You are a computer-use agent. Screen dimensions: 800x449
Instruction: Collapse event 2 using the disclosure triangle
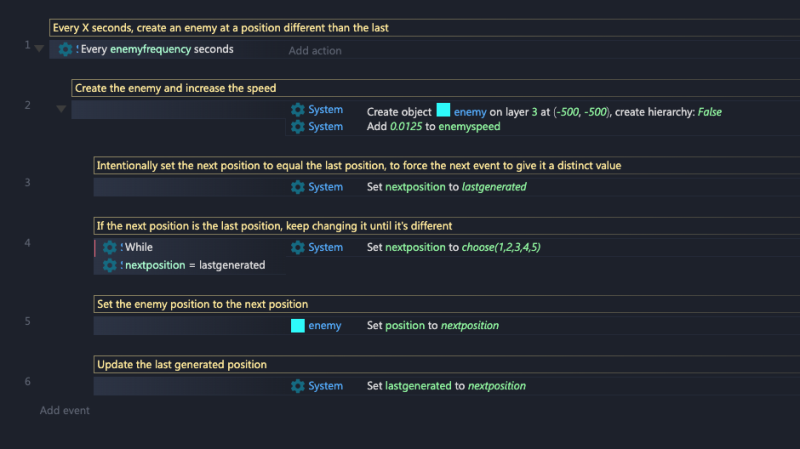point(61,109)
